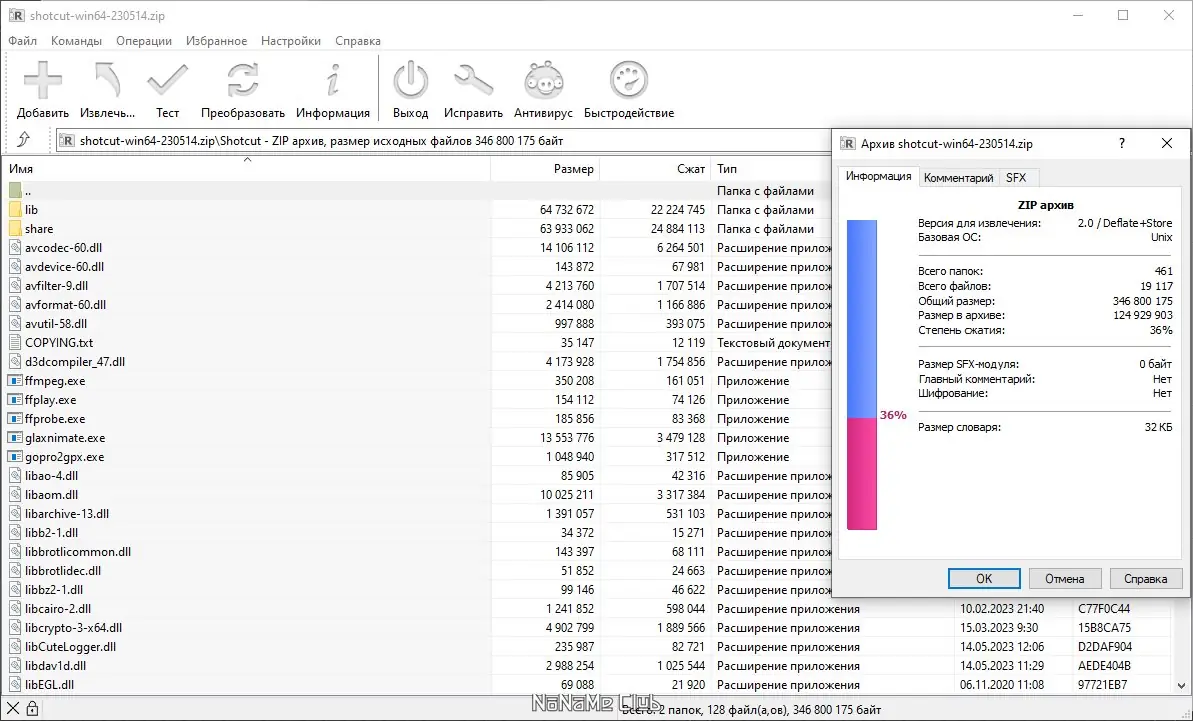Screen dimensions: 1193x721
Task: Click the Добавить (Add) toolbar icon
Action: (43, 80)
